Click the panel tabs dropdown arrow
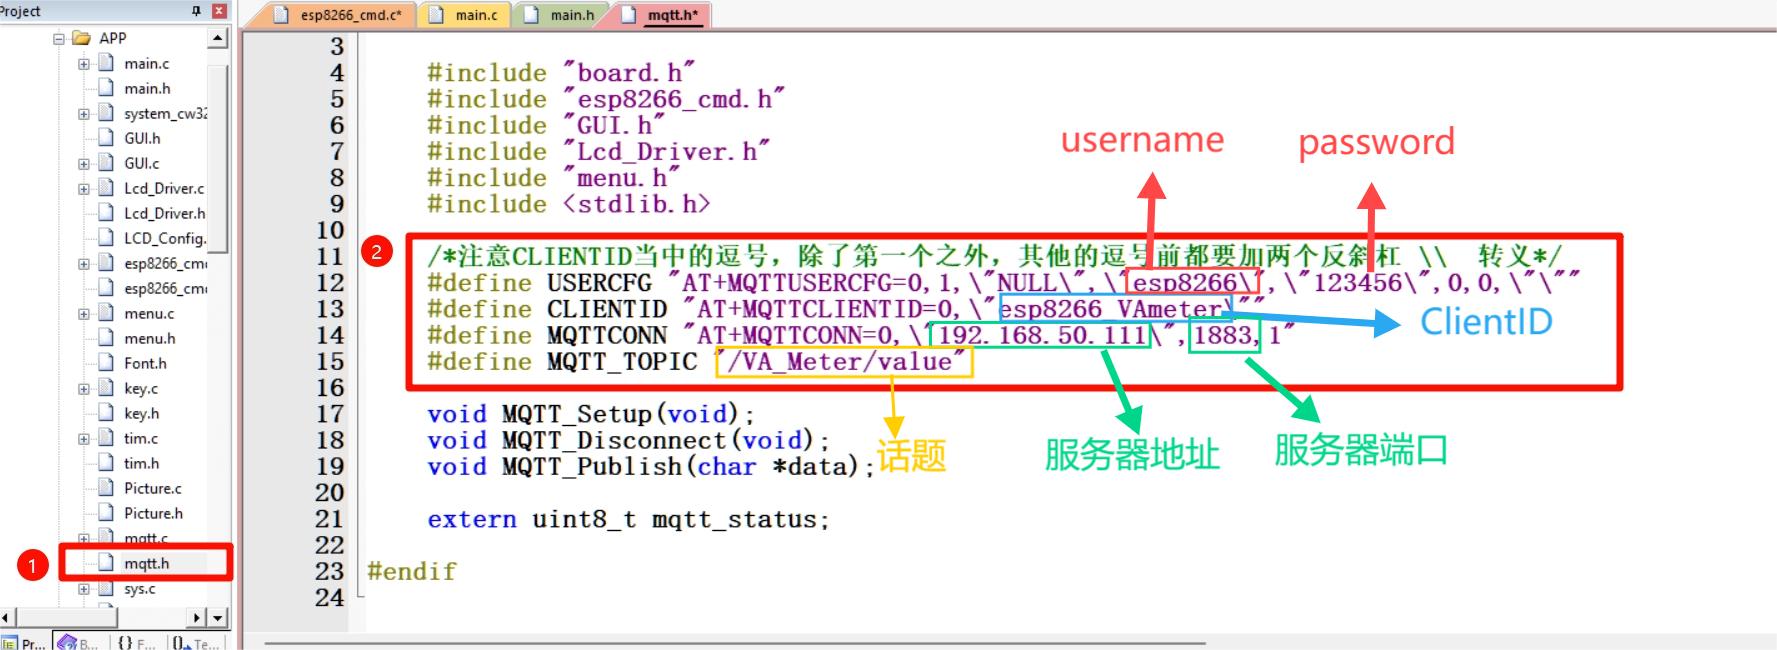Viewport: 1777px width, 650px height. tap(219, 618)
